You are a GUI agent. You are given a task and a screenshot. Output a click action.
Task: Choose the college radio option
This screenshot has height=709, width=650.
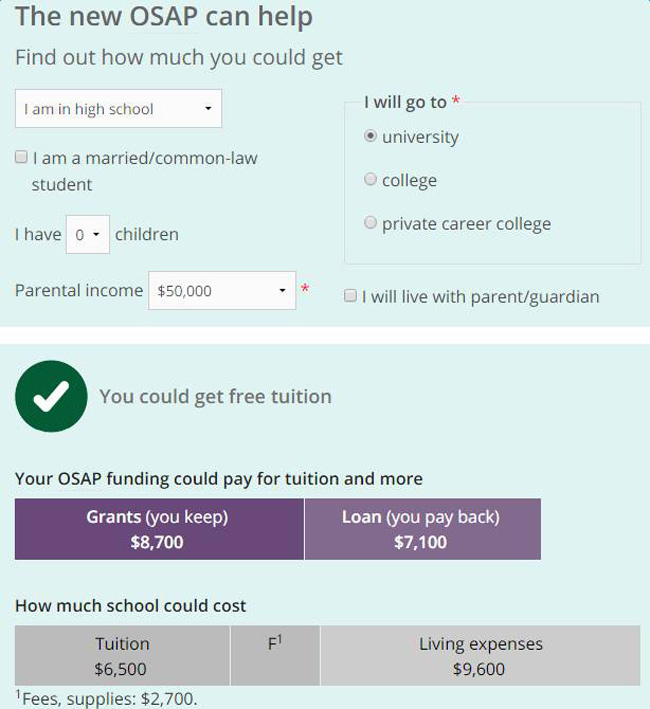point(370,180)
